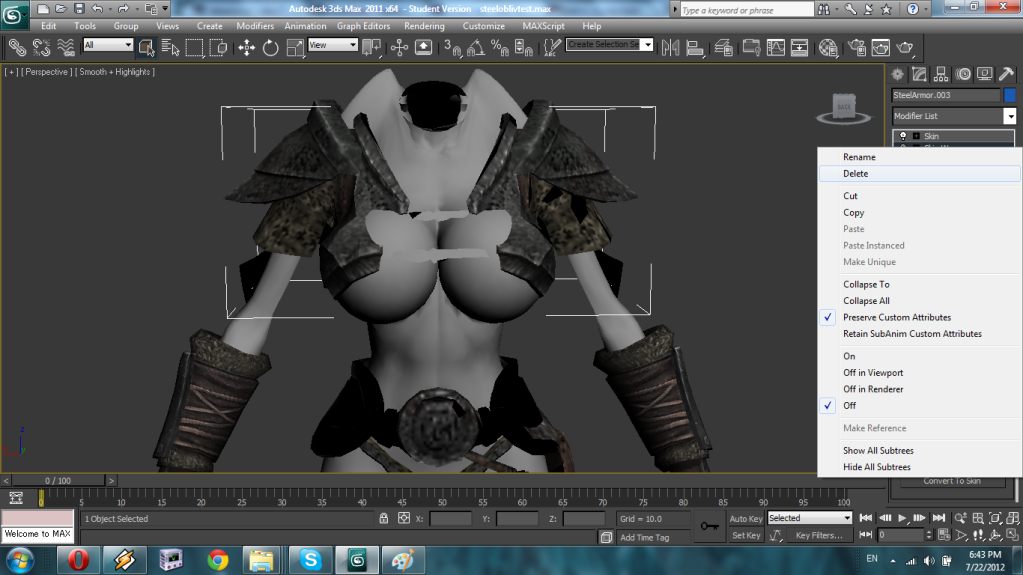Toggle 3D Snaps
This screenshot has height=575, width=1023.
452,48
